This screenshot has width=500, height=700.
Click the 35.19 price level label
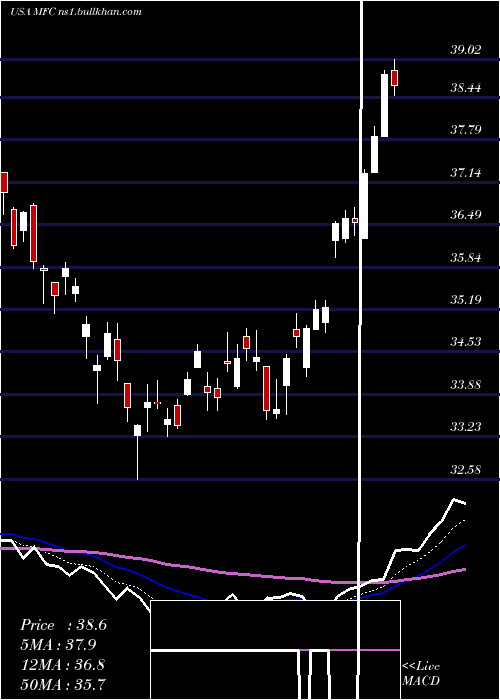pyautogui.click(x=466, y=299)
